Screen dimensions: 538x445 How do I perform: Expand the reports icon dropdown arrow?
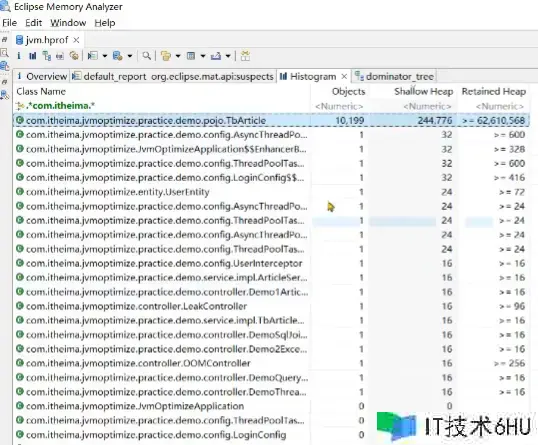coord(105,56)
